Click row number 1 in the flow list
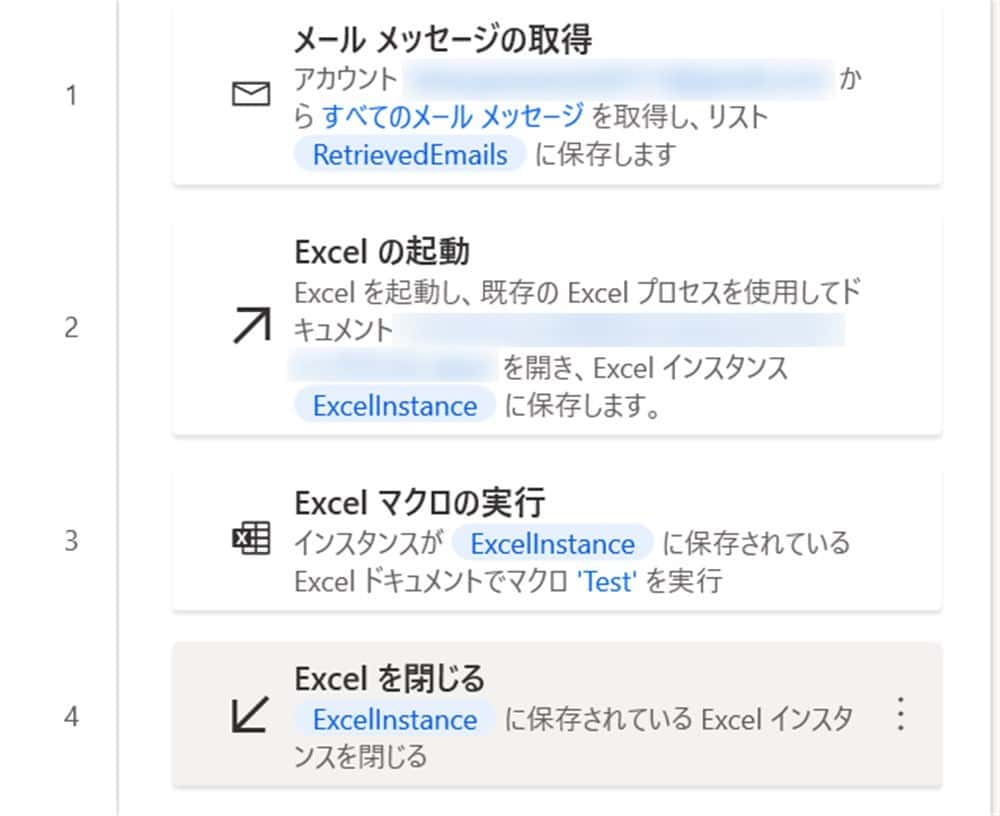The width and height of the screenshot is (1000, 816). coord(72,95)
